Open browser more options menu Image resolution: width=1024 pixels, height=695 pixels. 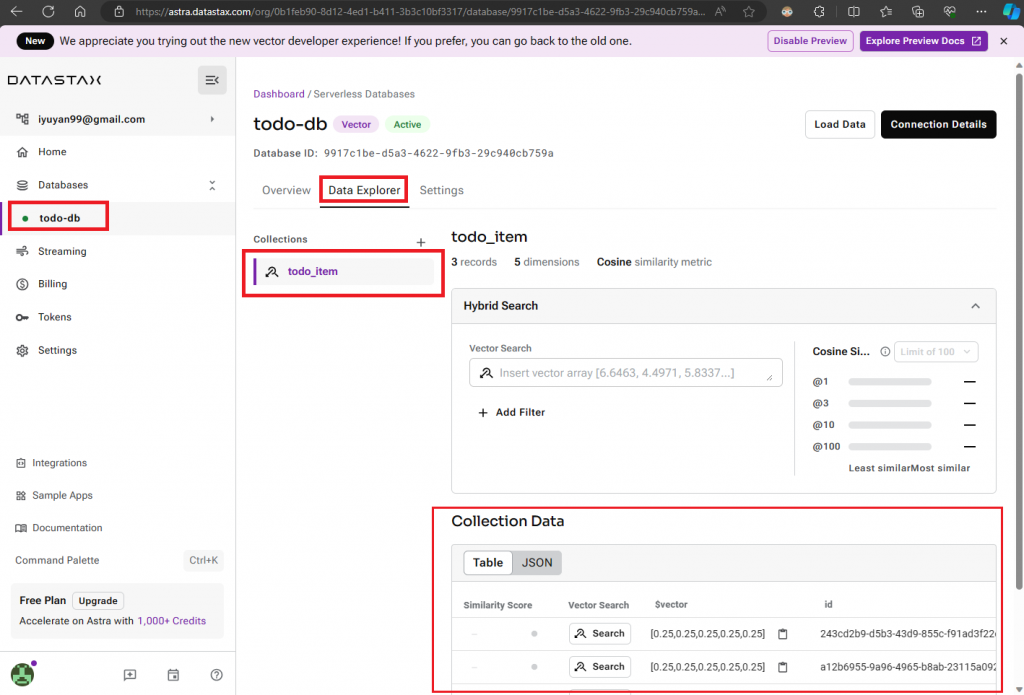point(981,11)
